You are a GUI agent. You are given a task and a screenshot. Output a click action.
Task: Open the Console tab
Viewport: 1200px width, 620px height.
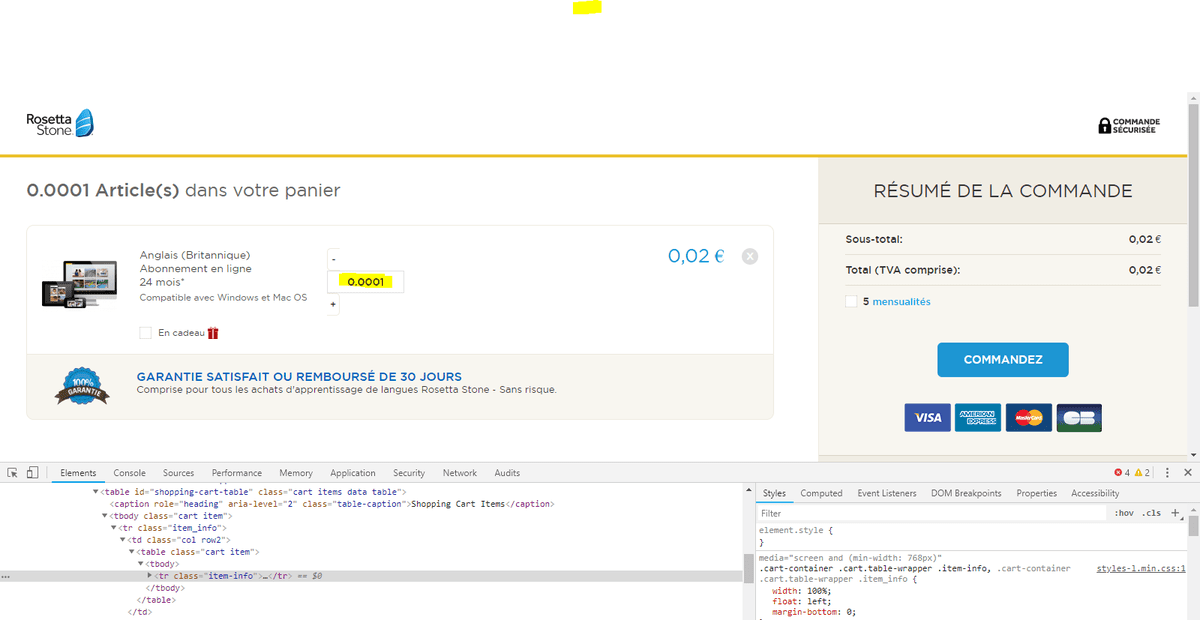[x=129, y=473]
